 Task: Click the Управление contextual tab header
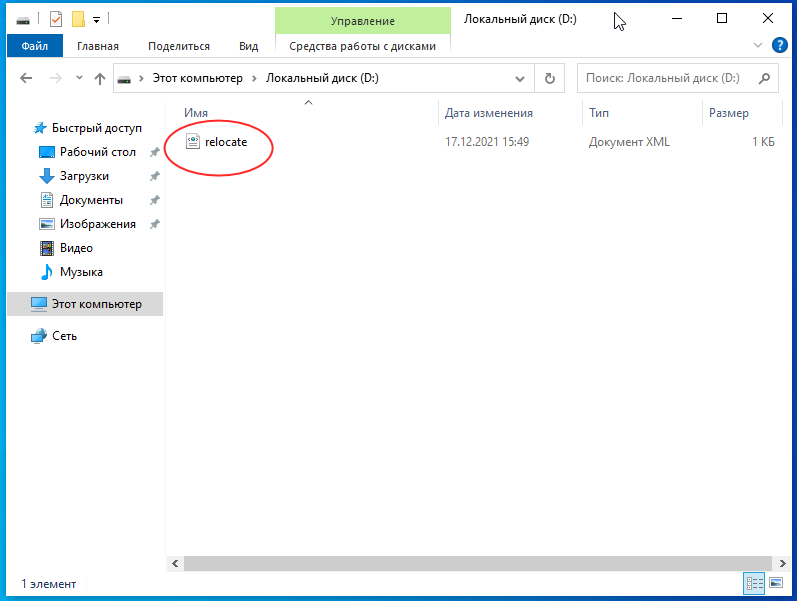362,21
